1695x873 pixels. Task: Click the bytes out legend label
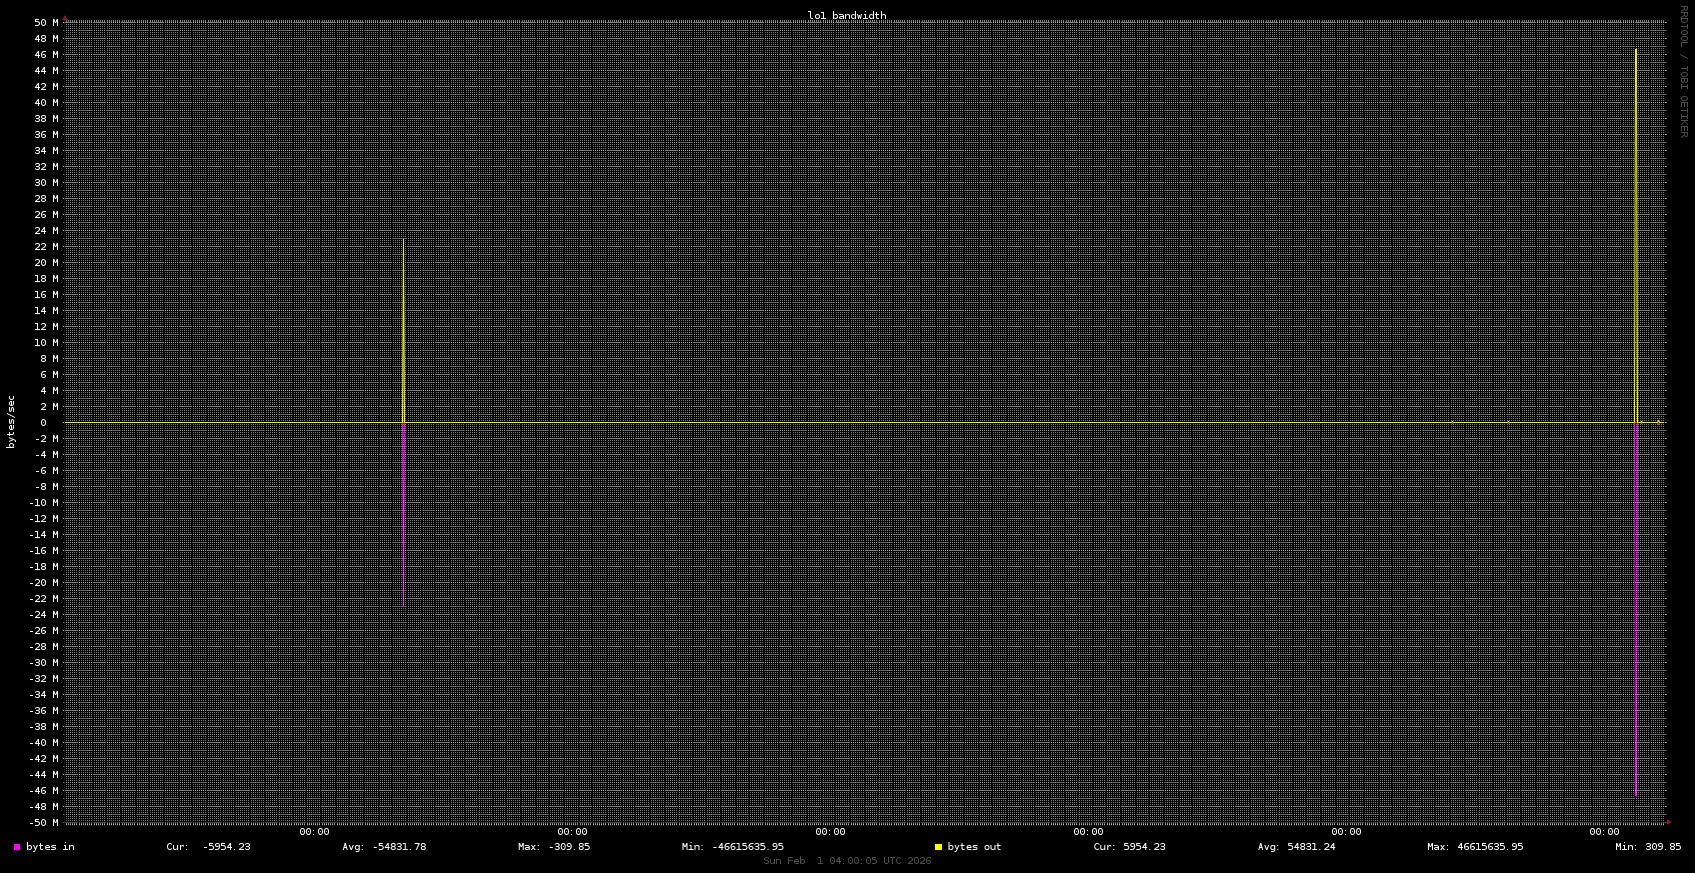tap(974, 847)
